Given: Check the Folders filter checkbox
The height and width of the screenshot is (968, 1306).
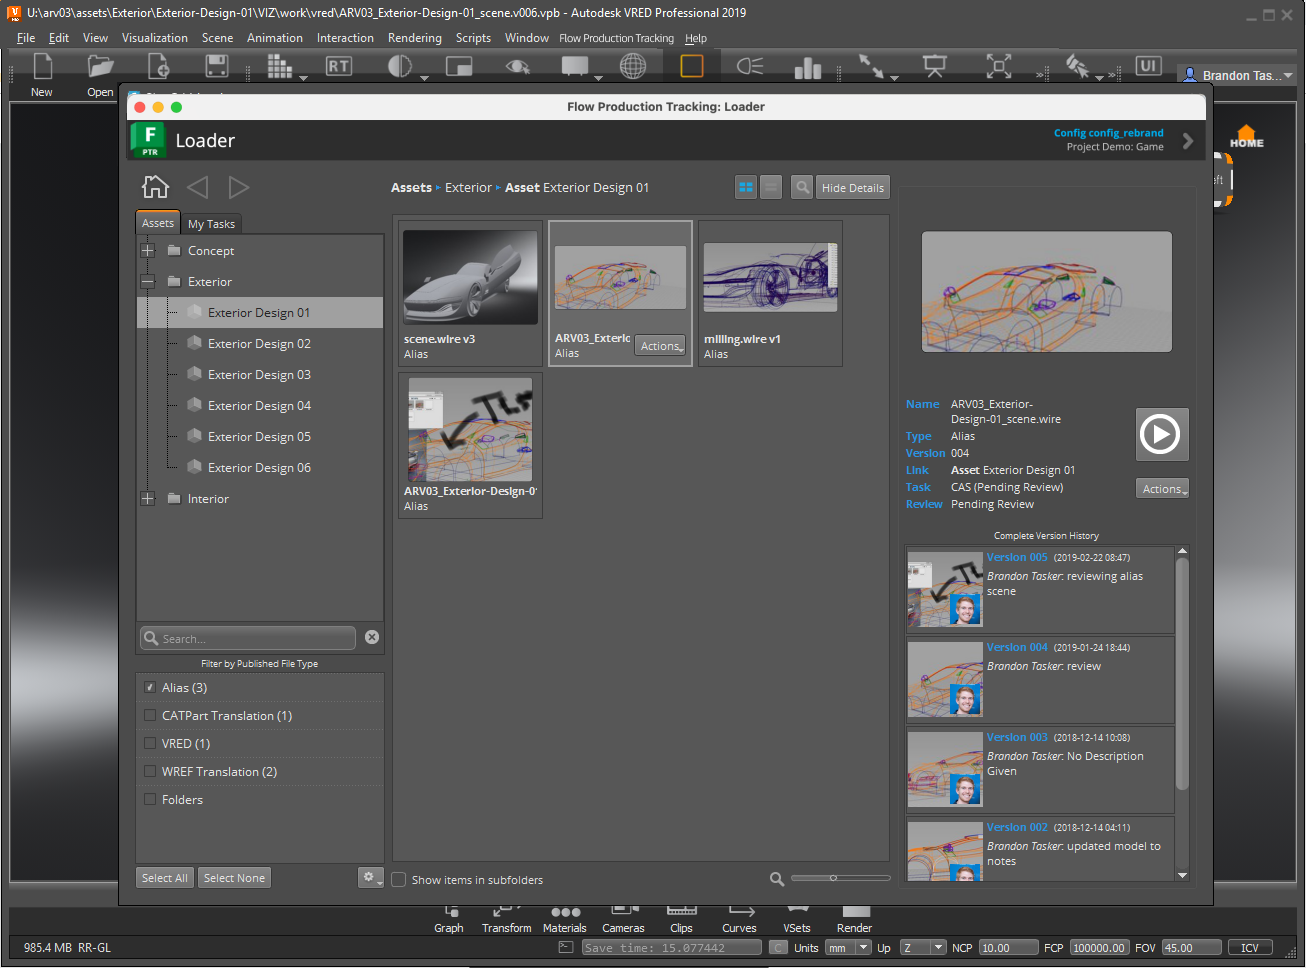Looking at the screenshot, I should tap(150, 799).
